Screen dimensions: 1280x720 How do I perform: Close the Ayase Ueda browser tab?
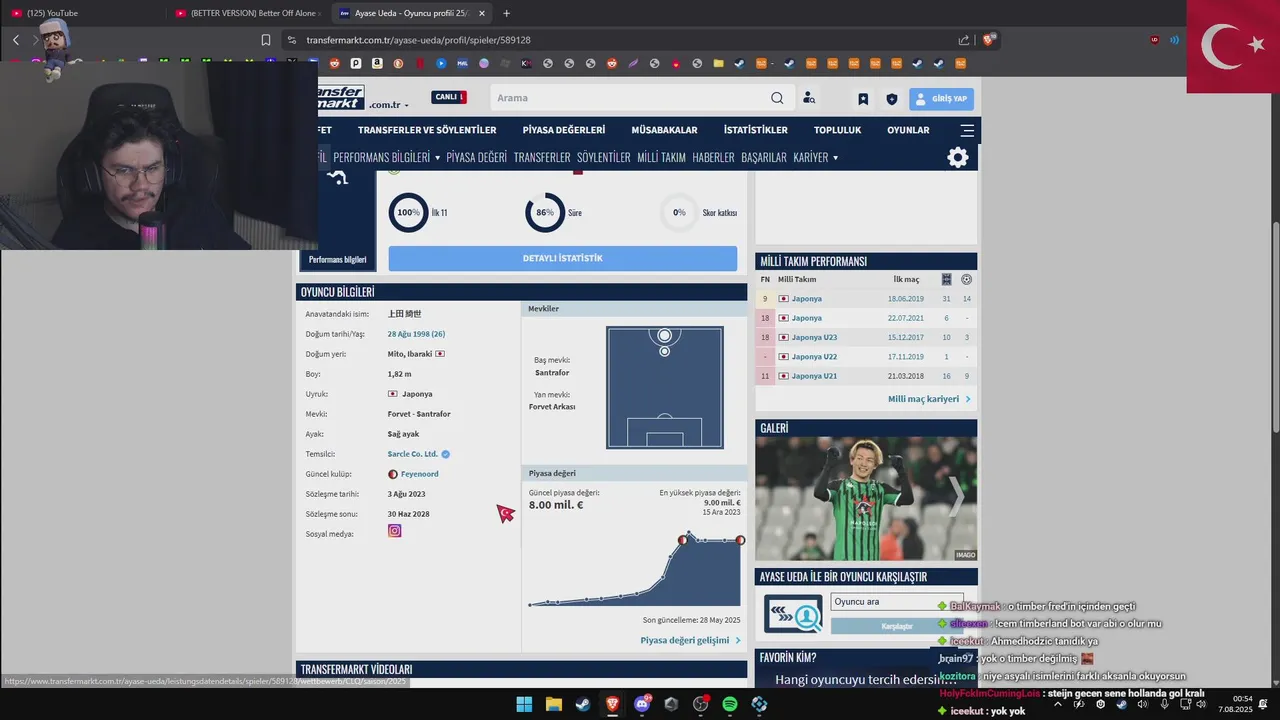tap(482, 13)
